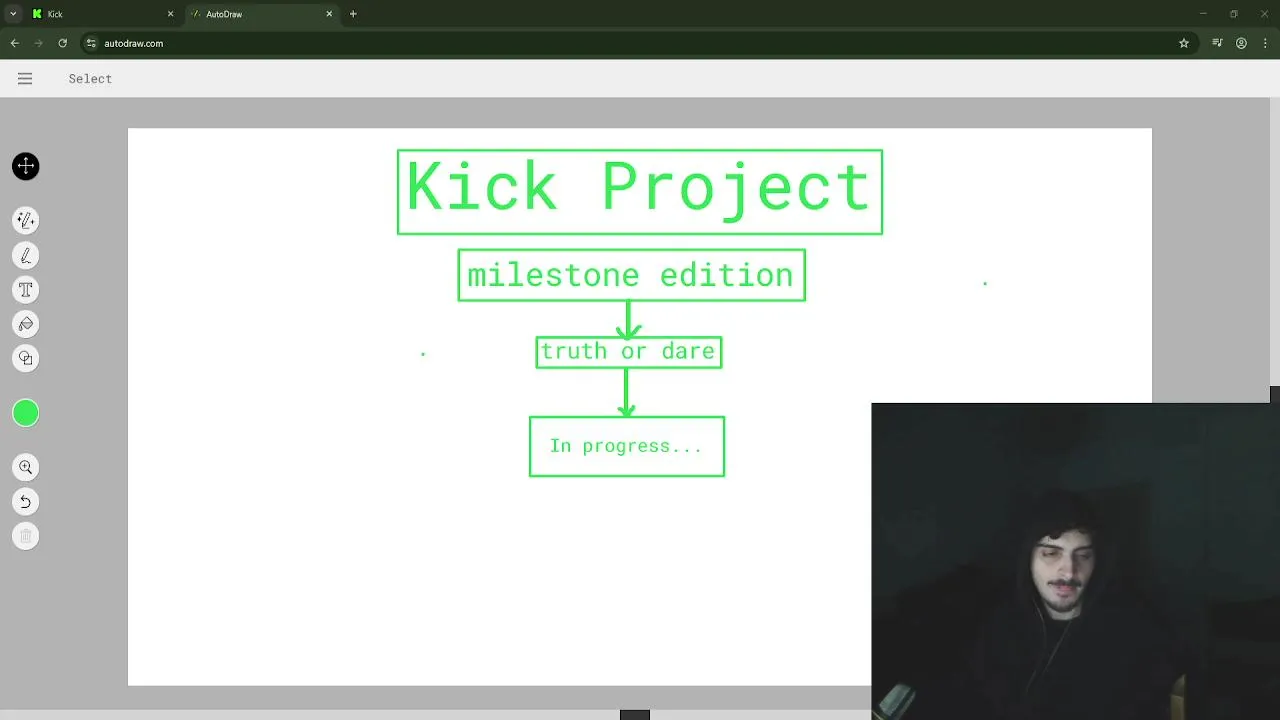View site information icon in address bar
This screenshot has height=720, width=1280.
92,43
